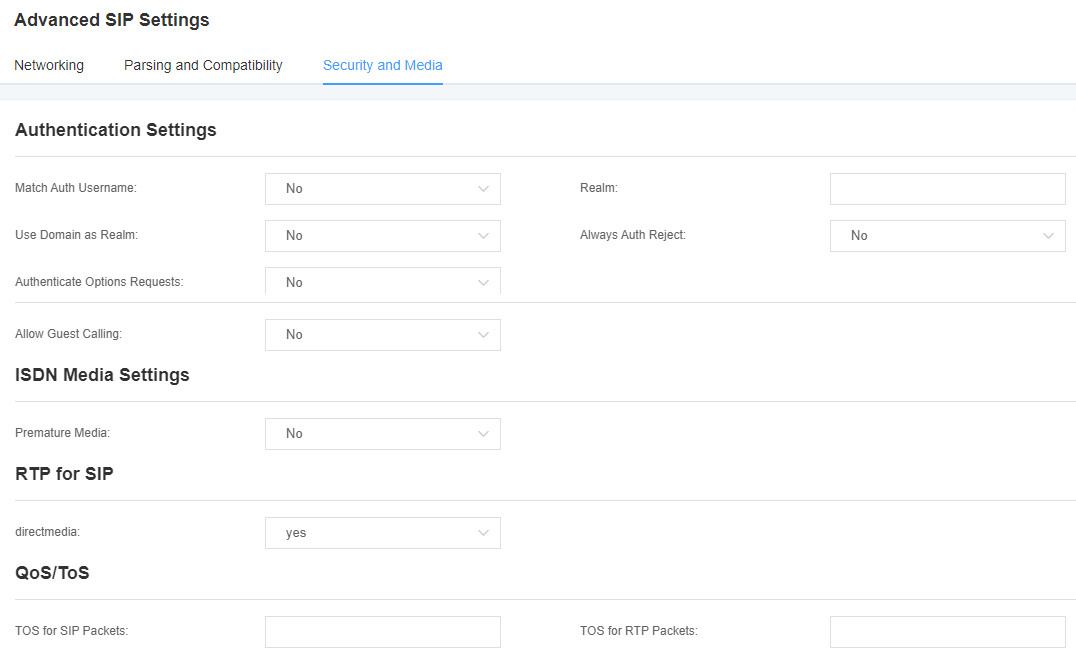Click the TOS for RTP Packets field
Image resolution: width=1076 pixels, height=661 pixels.
tap(948, 631)
